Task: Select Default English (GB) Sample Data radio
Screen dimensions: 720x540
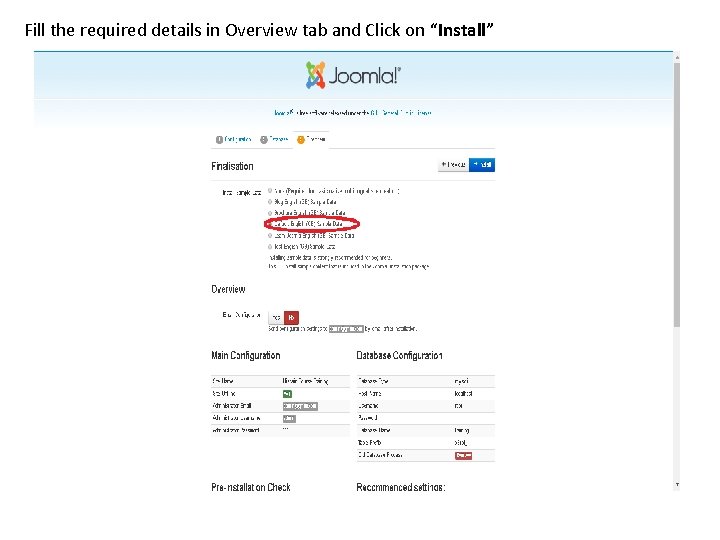Action: (270, 224)
